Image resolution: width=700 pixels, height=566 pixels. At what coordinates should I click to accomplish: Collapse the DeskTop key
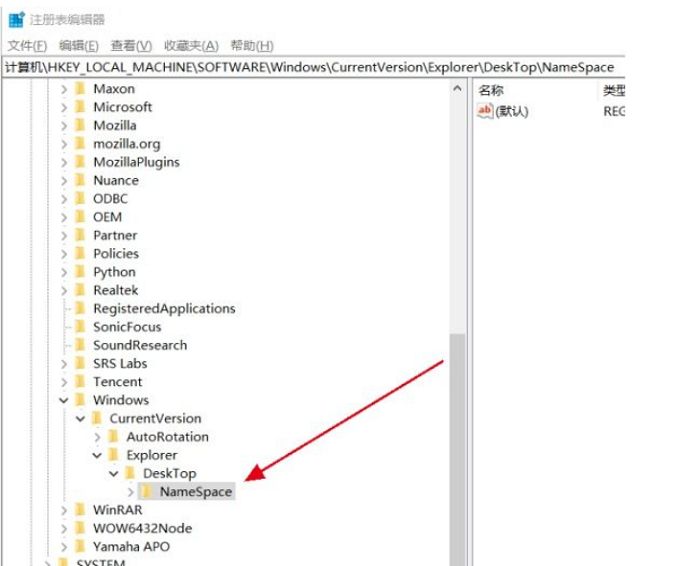(113, 474)
